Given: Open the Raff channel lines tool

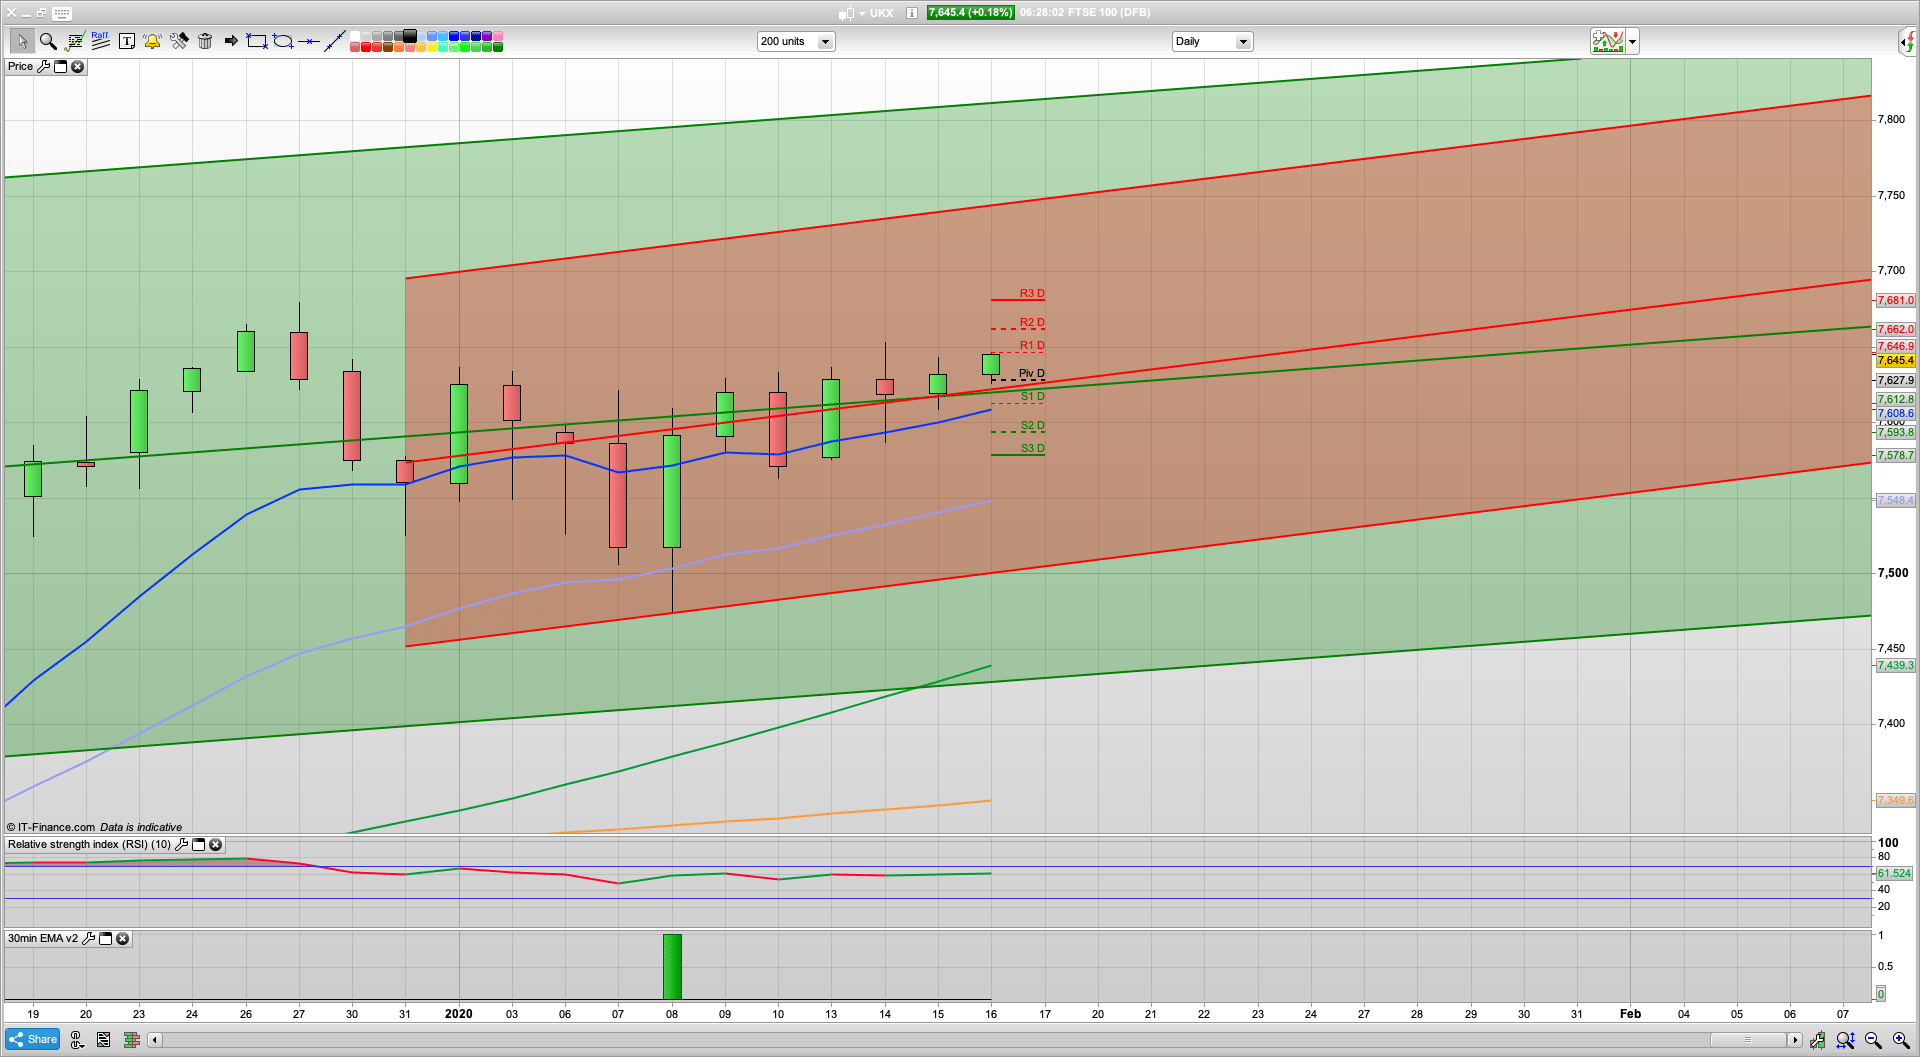Looking at the screenshot, I should [x=100, y=41].
